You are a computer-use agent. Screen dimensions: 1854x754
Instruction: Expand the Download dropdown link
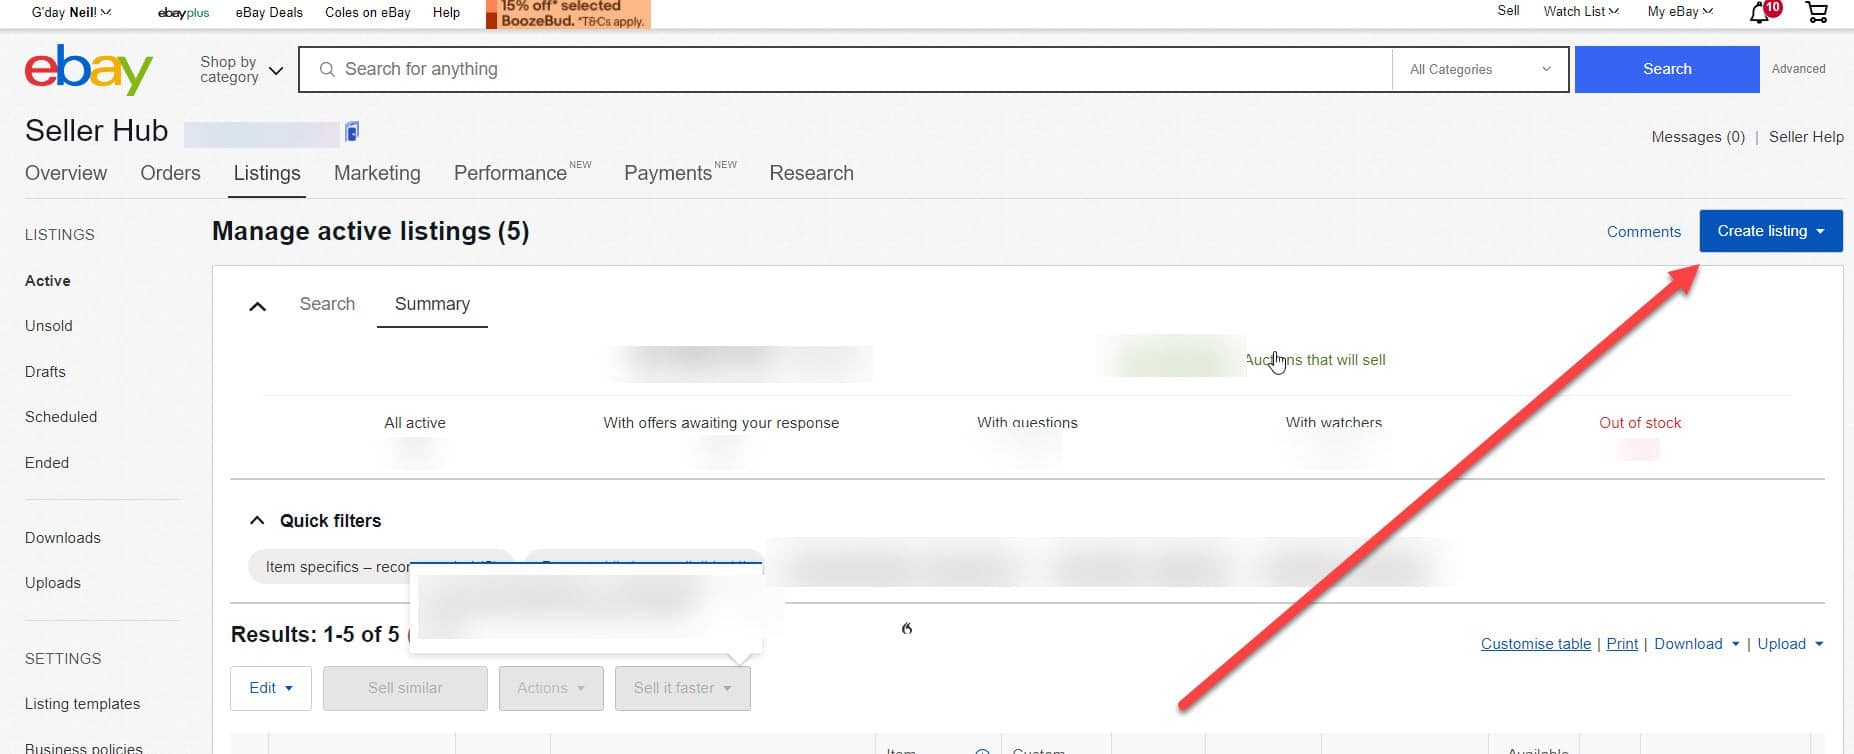1697,644
